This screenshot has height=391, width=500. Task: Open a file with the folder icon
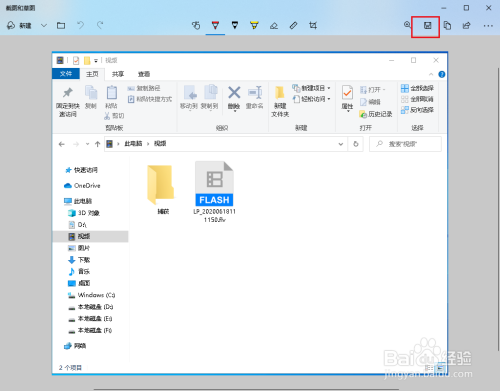pos(61,26)
